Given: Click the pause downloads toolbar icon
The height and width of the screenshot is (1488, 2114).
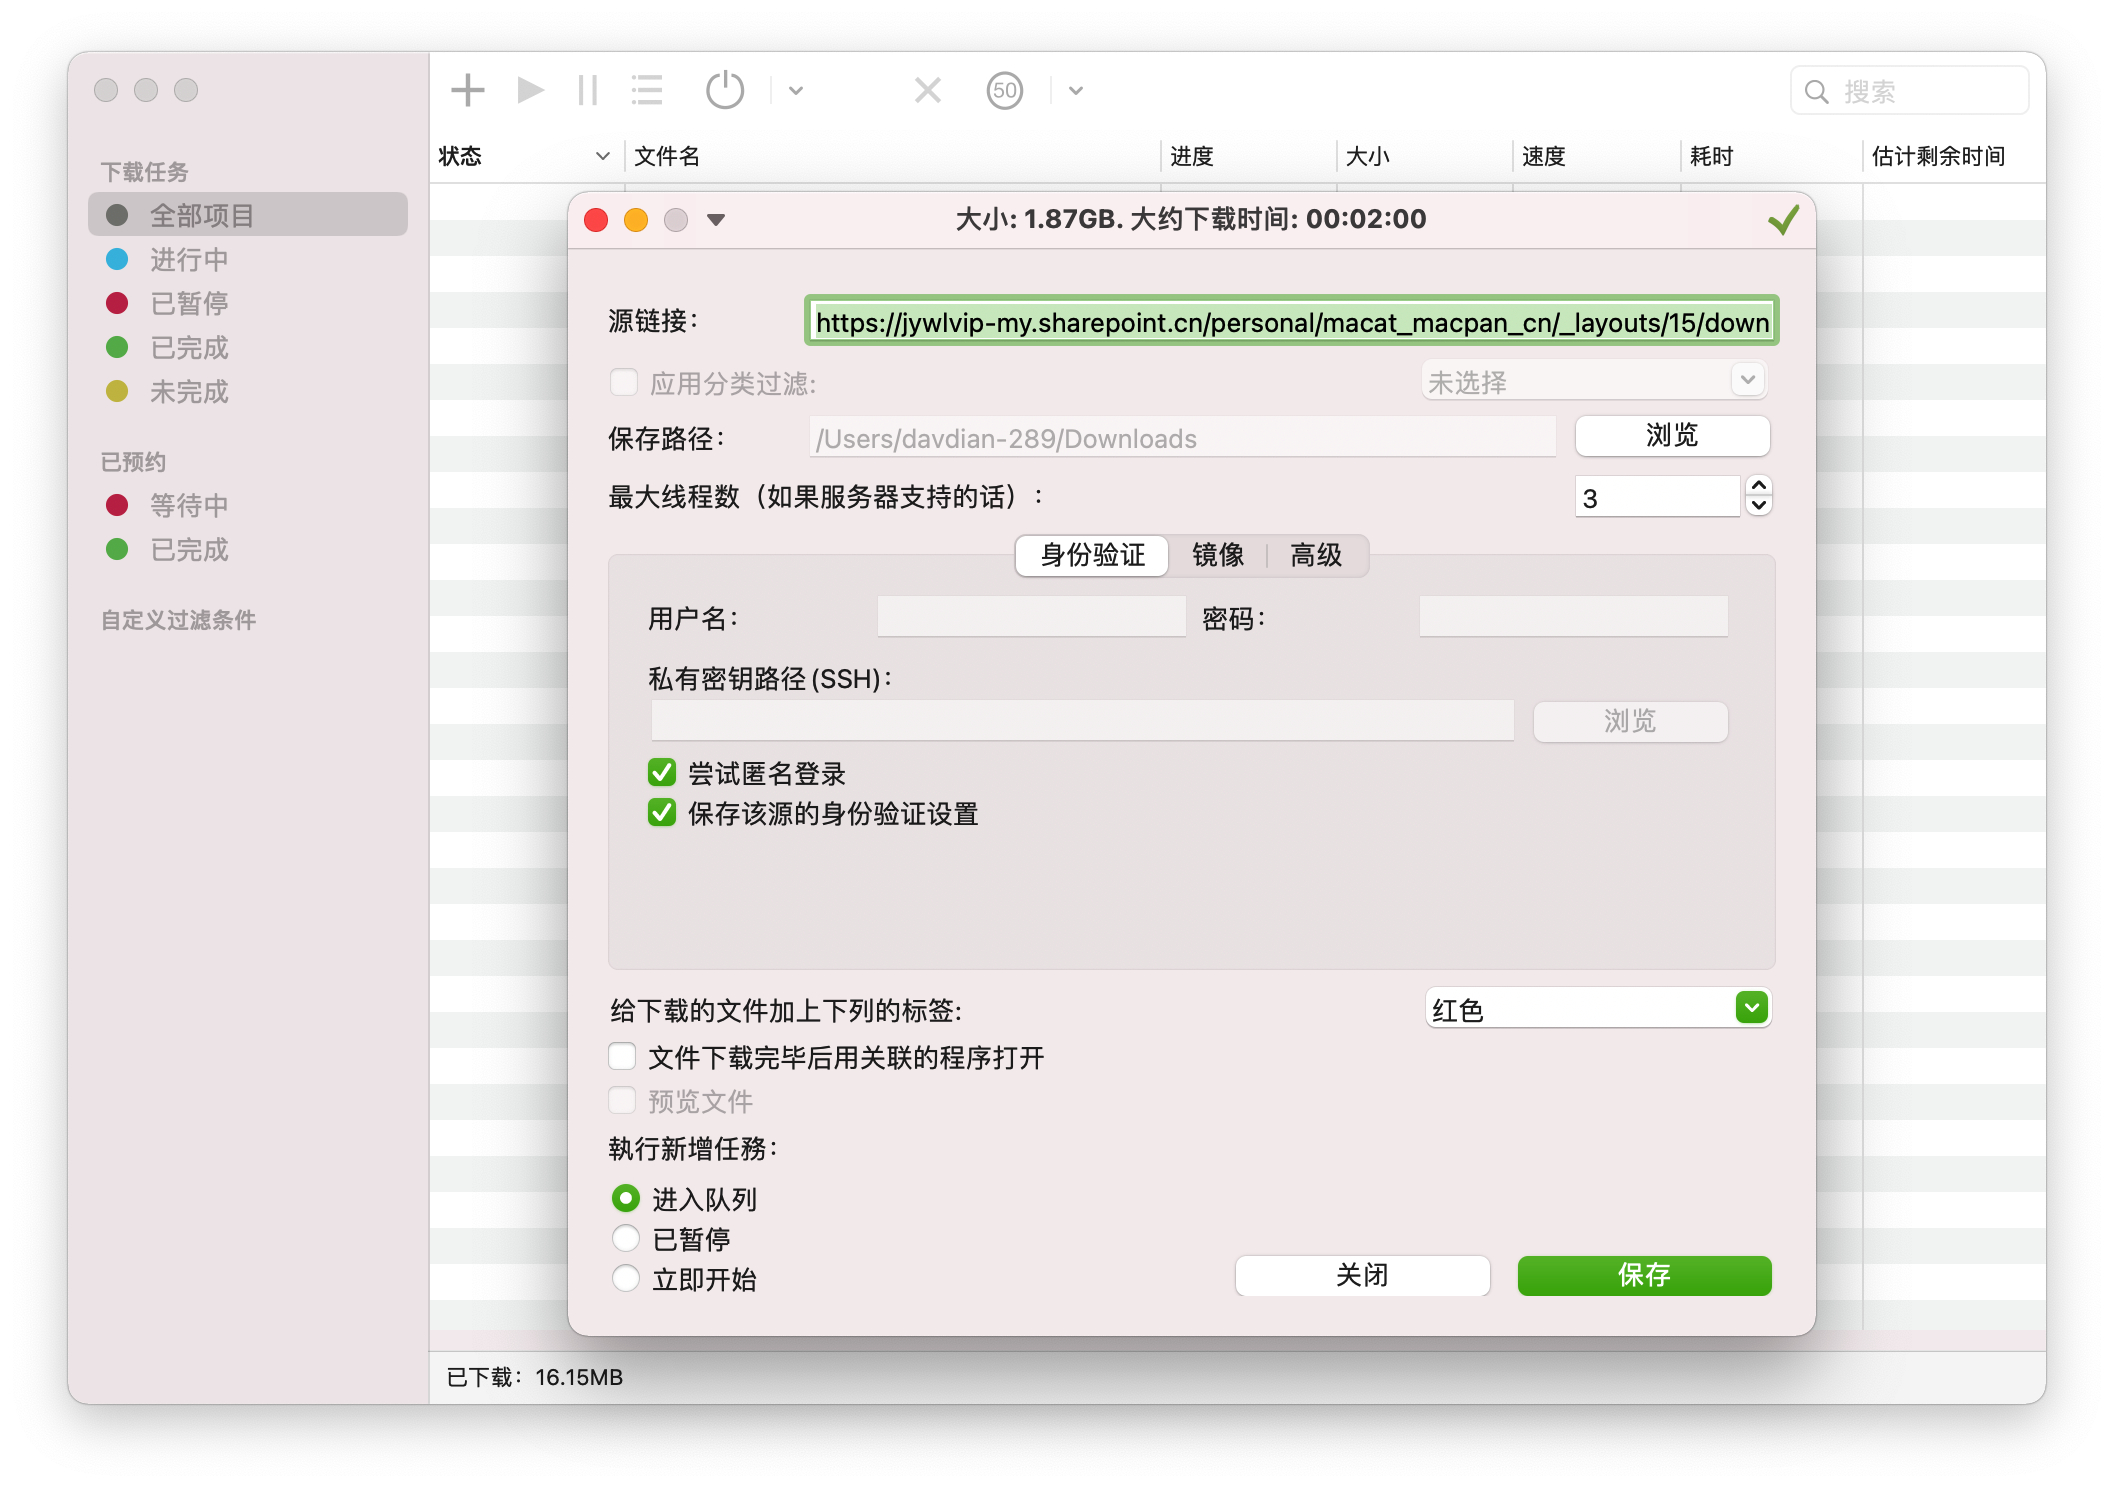Looking at the screenshot, I should 588,91.
